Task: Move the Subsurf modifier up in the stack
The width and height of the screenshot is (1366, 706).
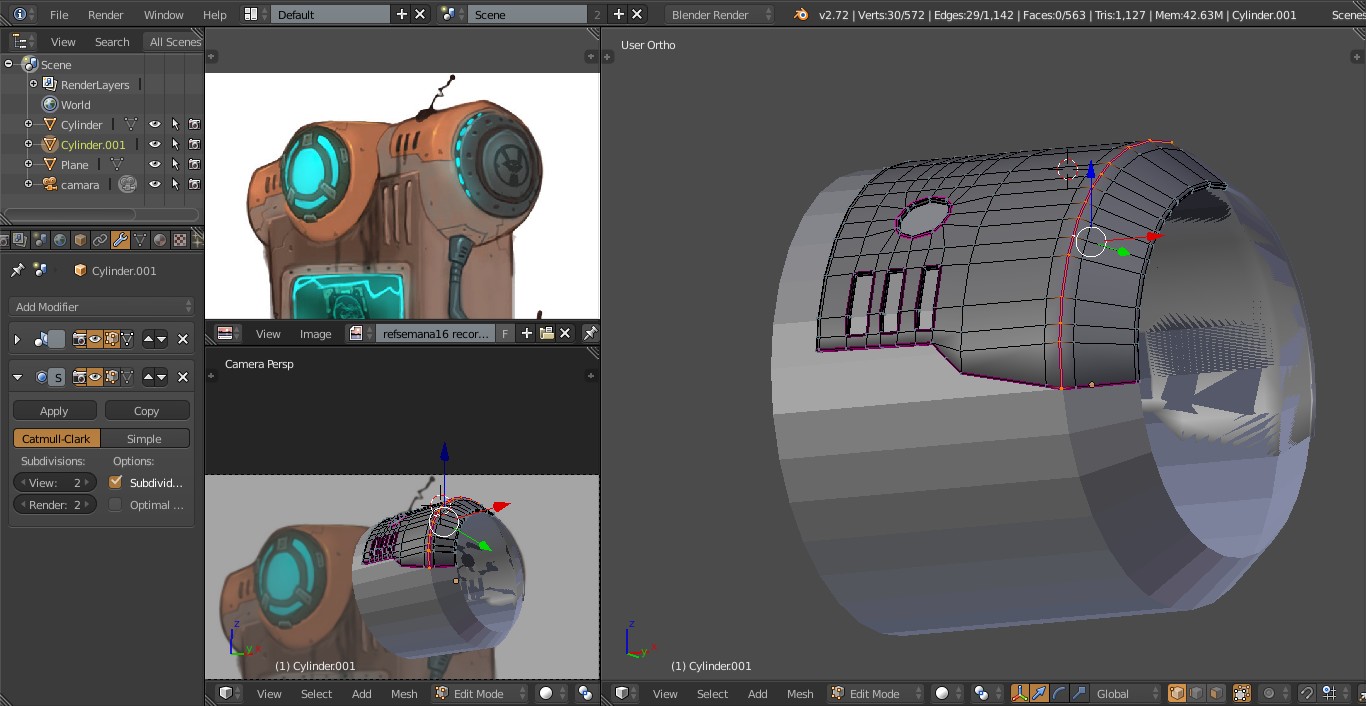Action: (x=149, y=377)
